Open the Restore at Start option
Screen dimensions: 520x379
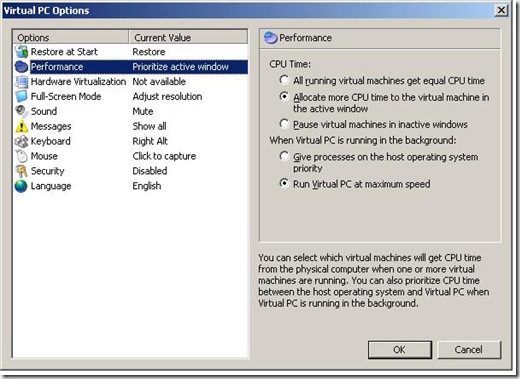tap(64, 52)
